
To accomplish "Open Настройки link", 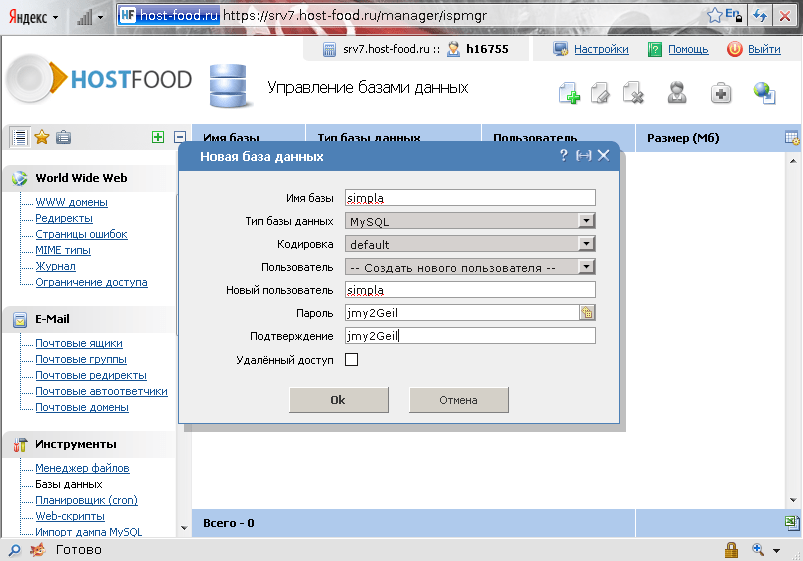I will 601,49.
